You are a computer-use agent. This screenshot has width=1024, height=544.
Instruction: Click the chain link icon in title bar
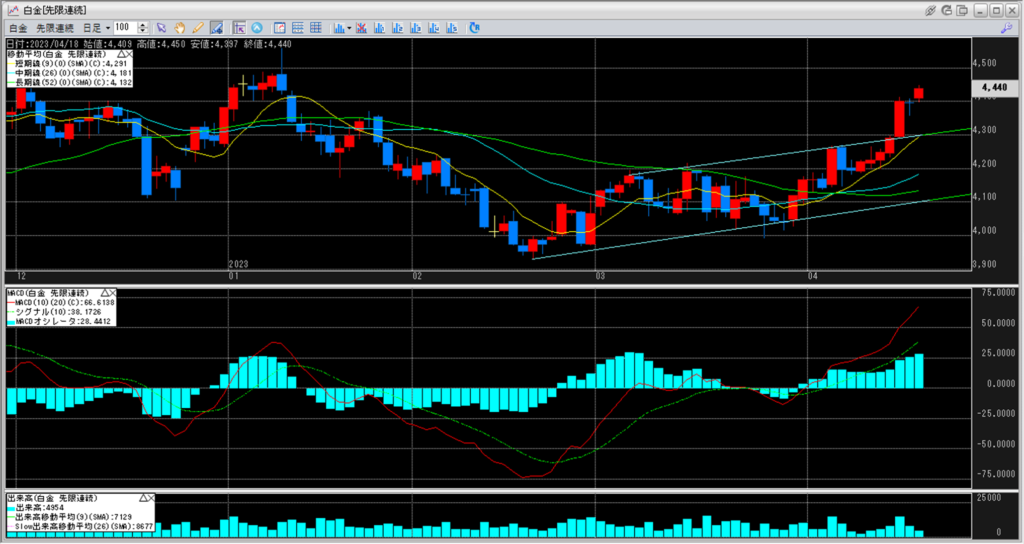tap(930, 8)
